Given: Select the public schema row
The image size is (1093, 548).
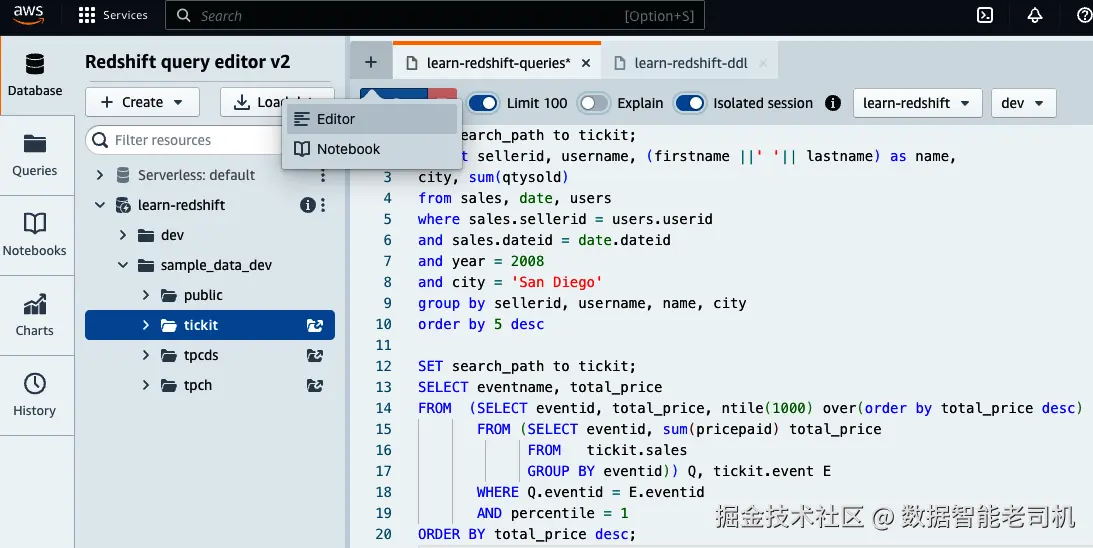Looking at the screenshot, I should click(210, 295).
